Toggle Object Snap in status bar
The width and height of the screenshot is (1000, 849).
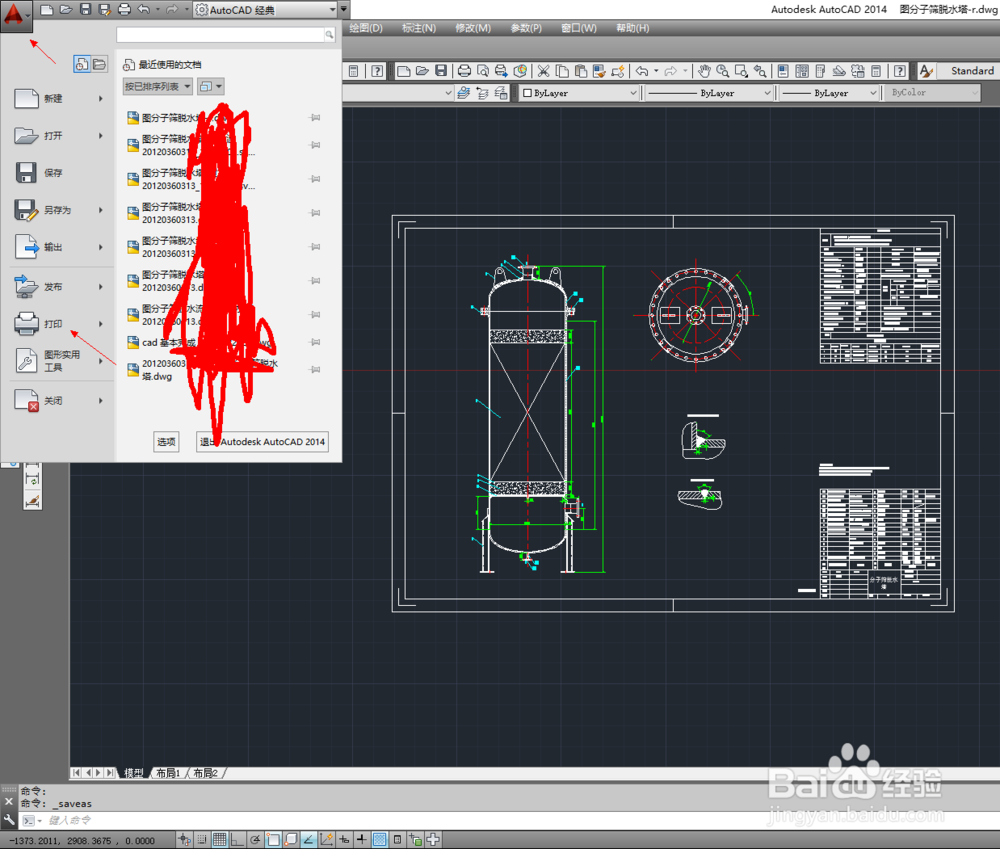273,839
